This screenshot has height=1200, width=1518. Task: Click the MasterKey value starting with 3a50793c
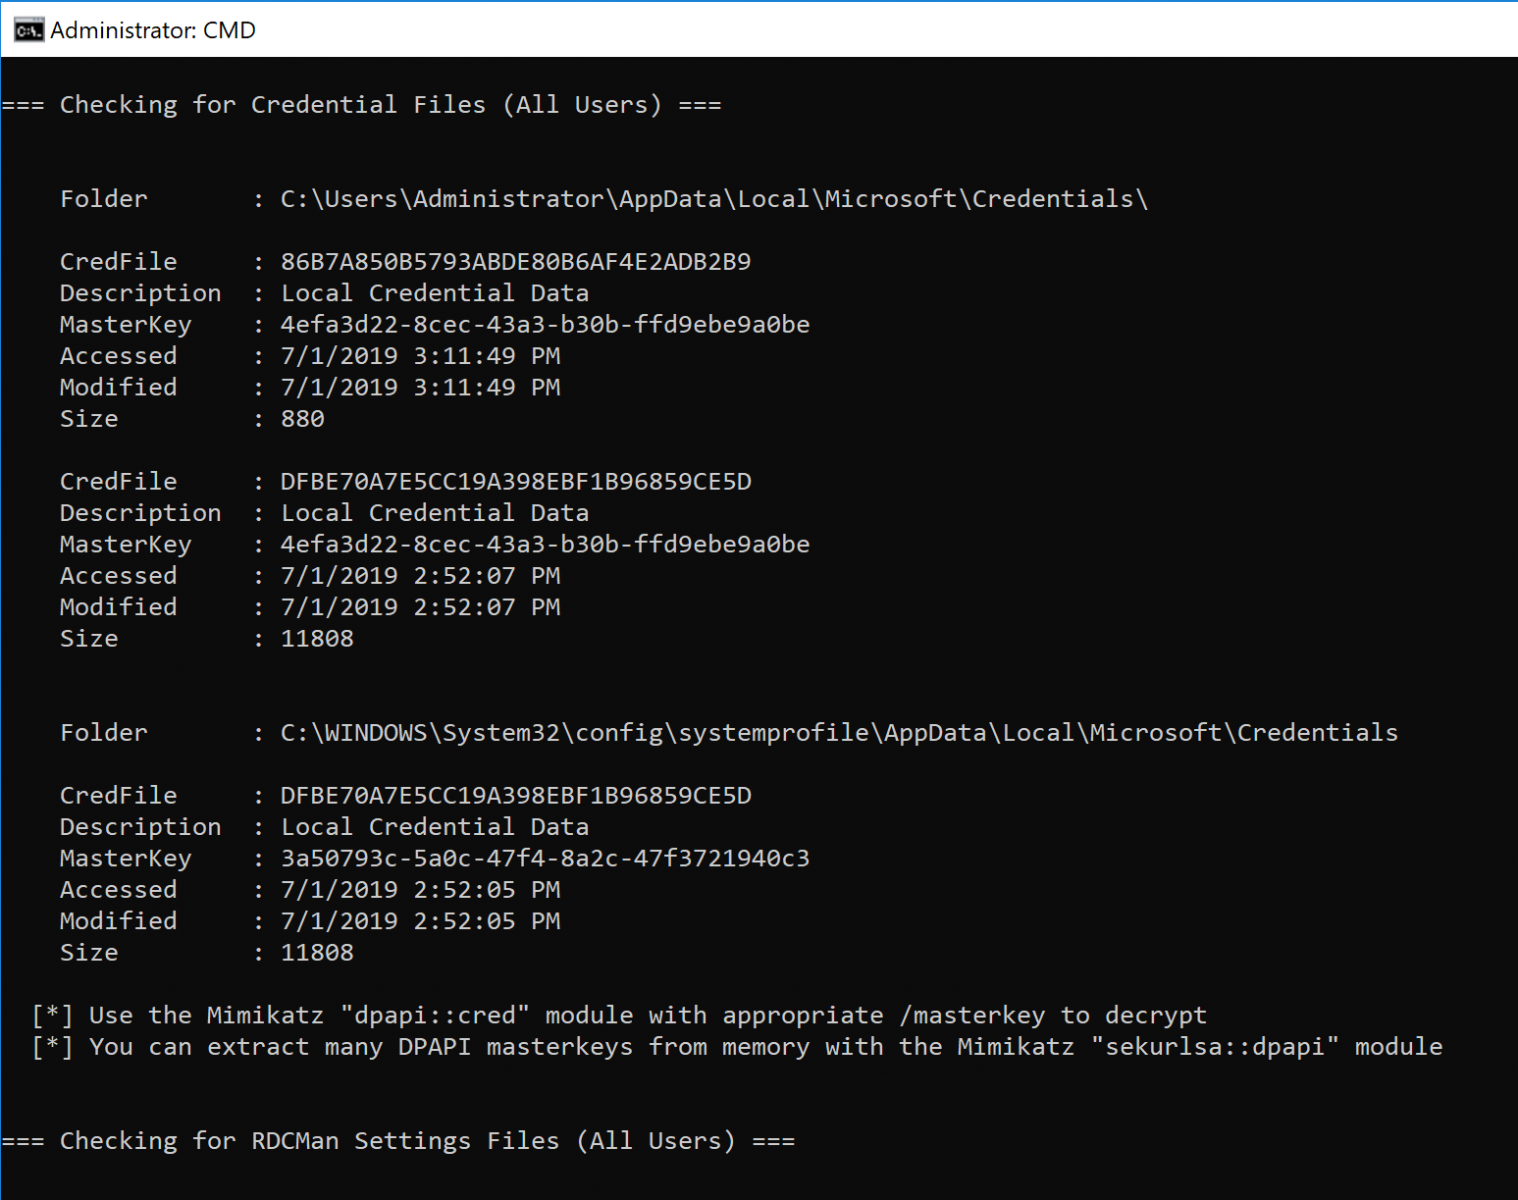point(545,859)
